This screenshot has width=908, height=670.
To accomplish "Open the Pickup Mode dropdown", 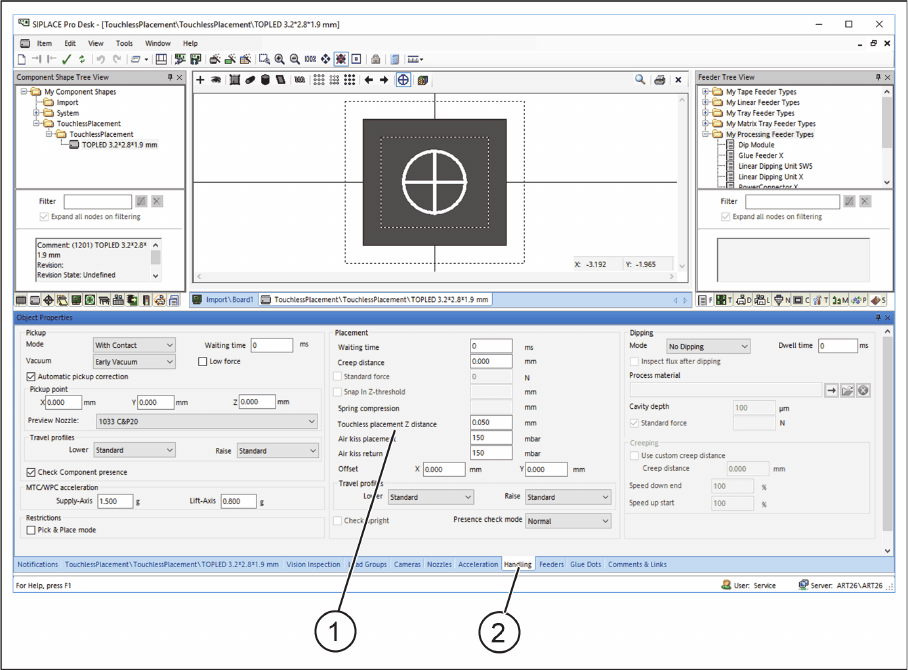I will [134, 345].
